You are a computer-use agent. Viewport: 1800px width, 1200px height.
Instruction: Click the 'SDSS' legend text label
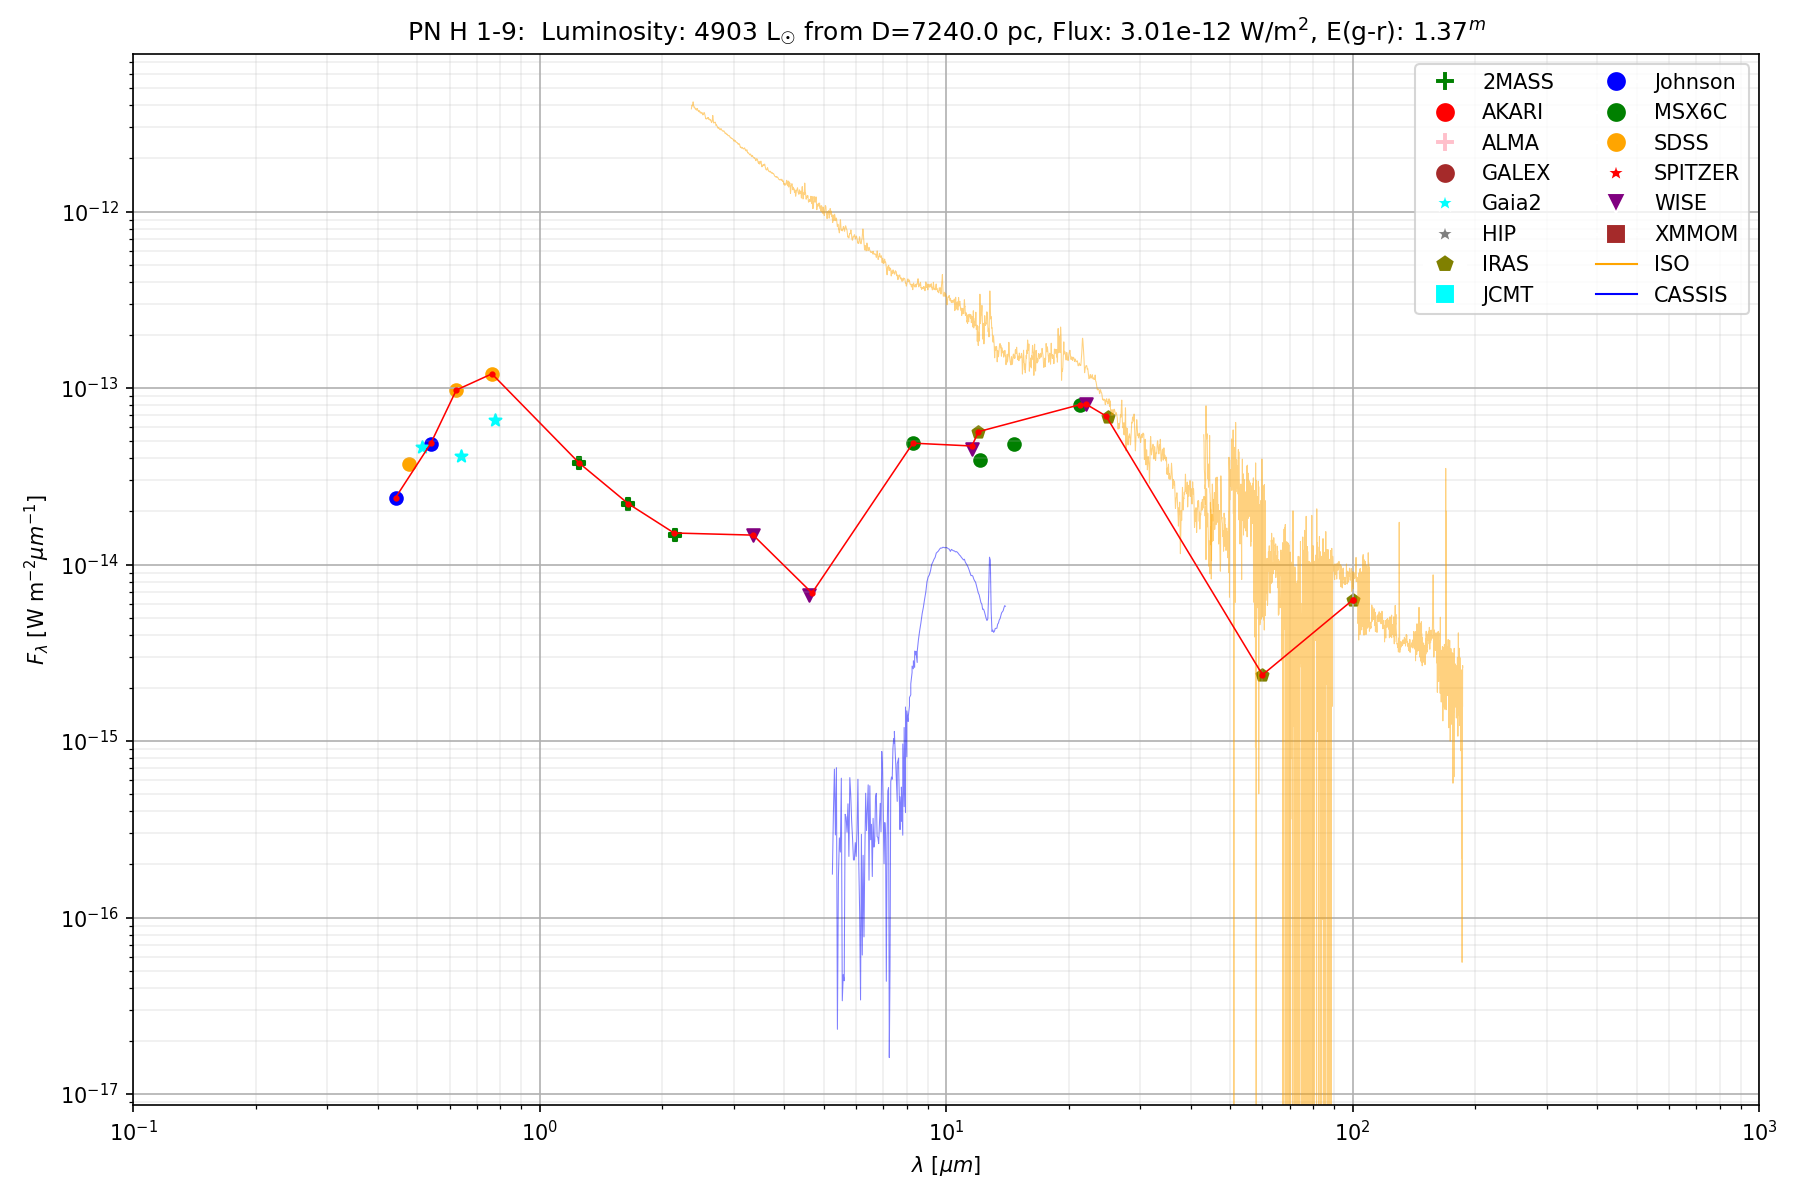pos(1681,143)
